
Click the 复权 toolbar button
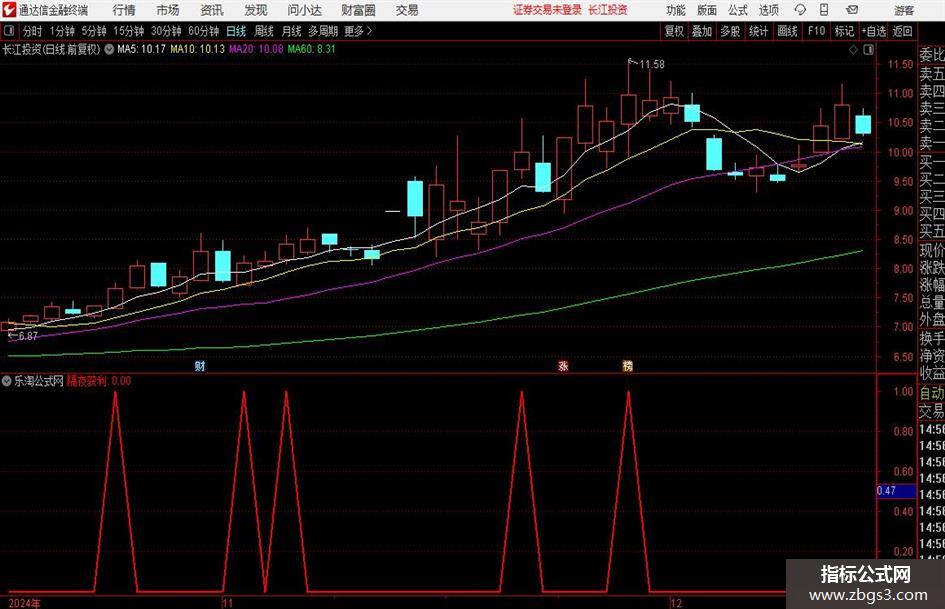point(674,31)
